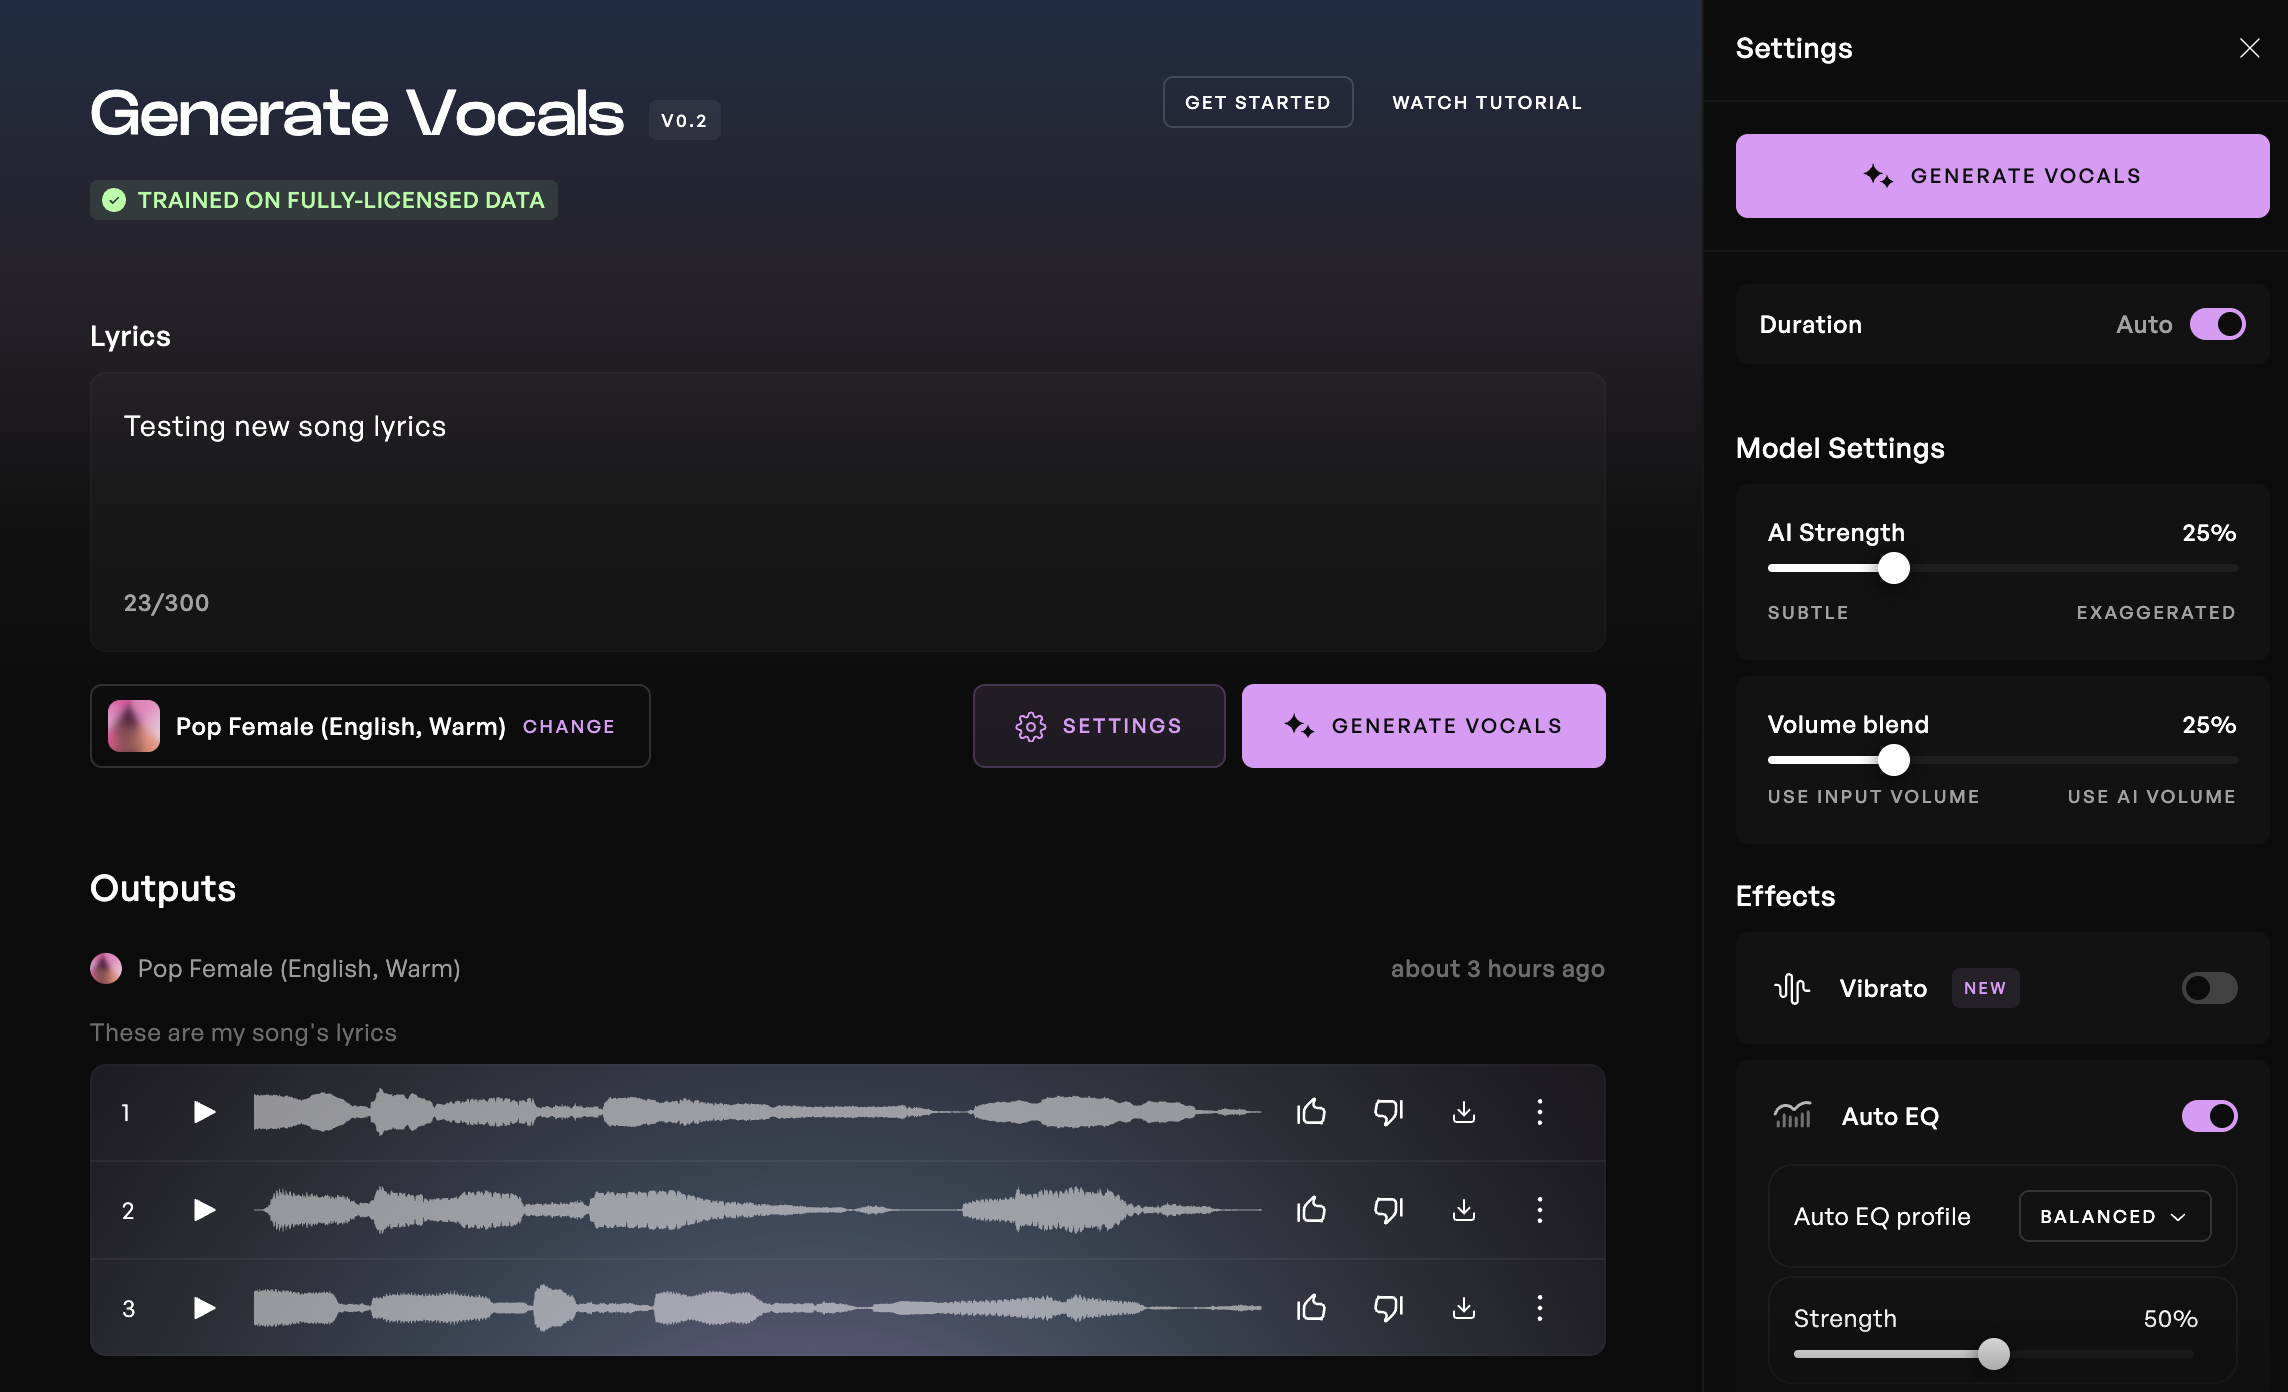Image resolution: width=2288 pixels, height=1392 pixels.
Task: Like output track 2 with thumbs up
Action: (1311, 1210)
